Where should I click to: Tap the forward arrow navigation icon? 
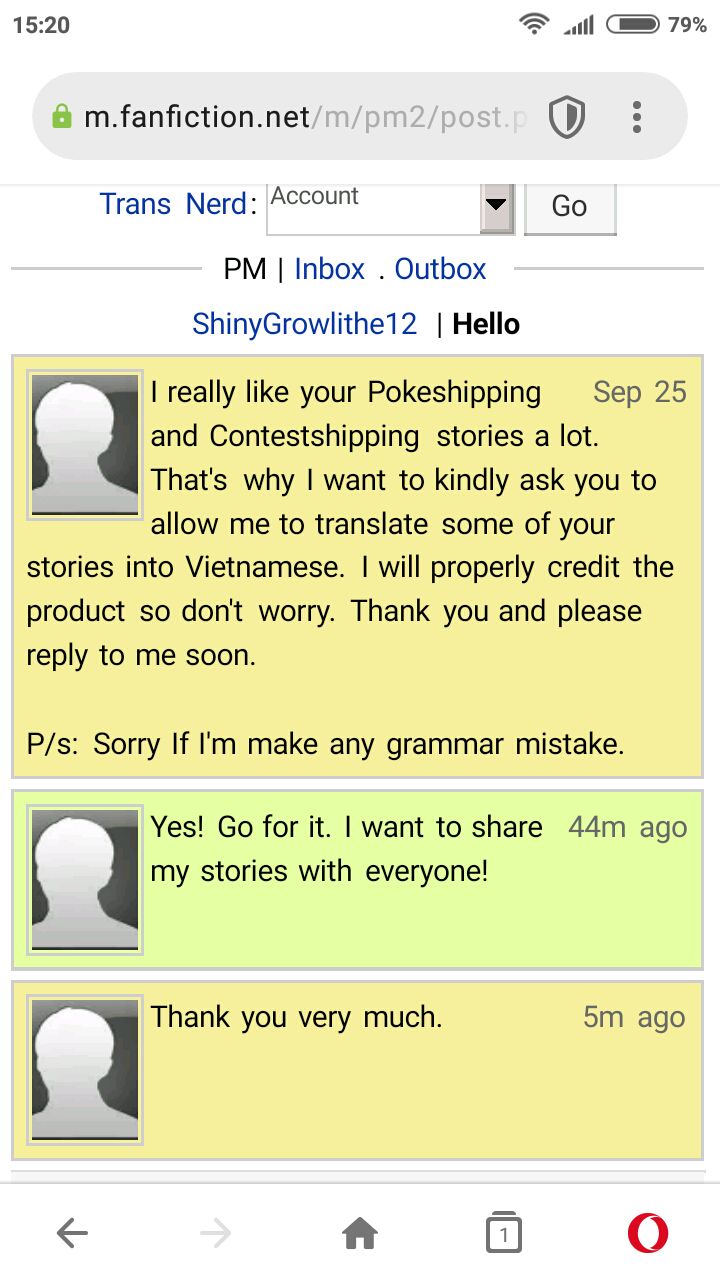click(215, 1234)
